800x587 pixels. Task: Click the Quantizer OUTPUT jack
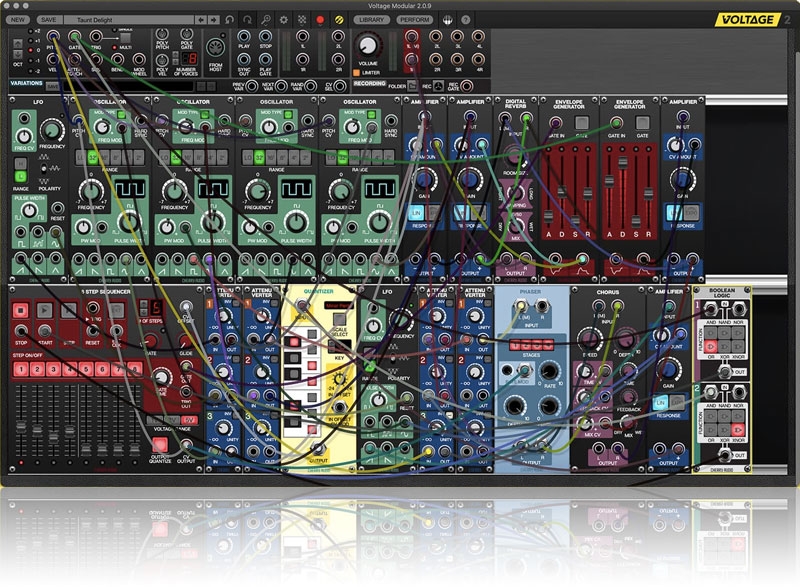(x=318, y=449)
